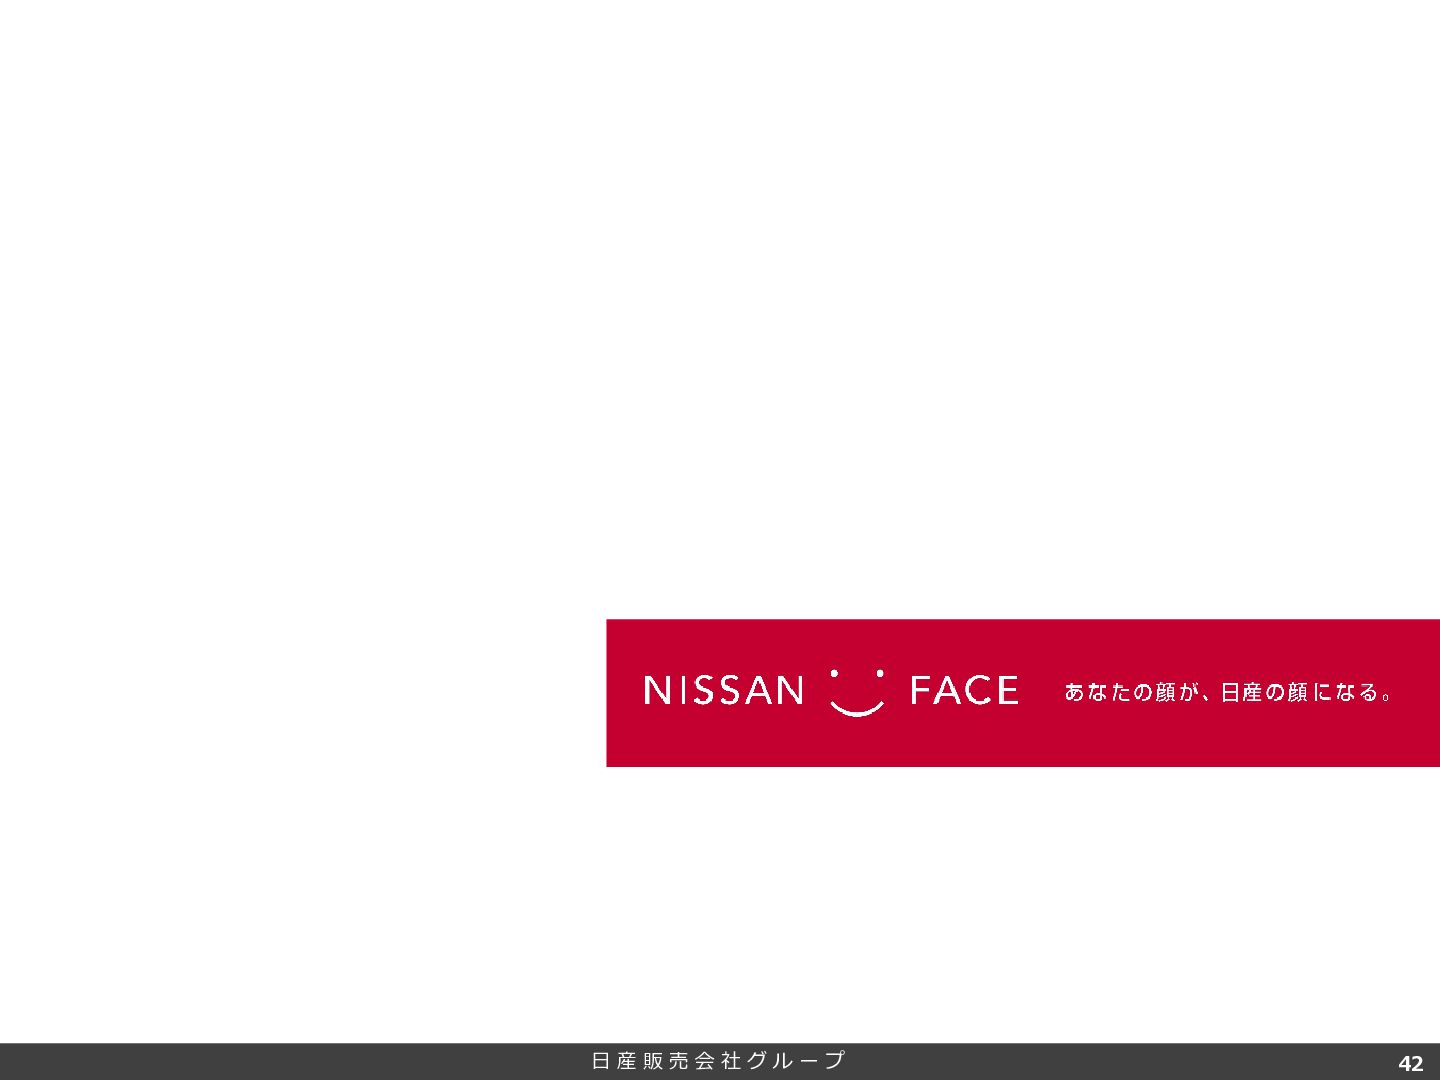Click the smile curve of the logo
Viewport: 1440px width, 1080px height.
click(x=857, y=708)
